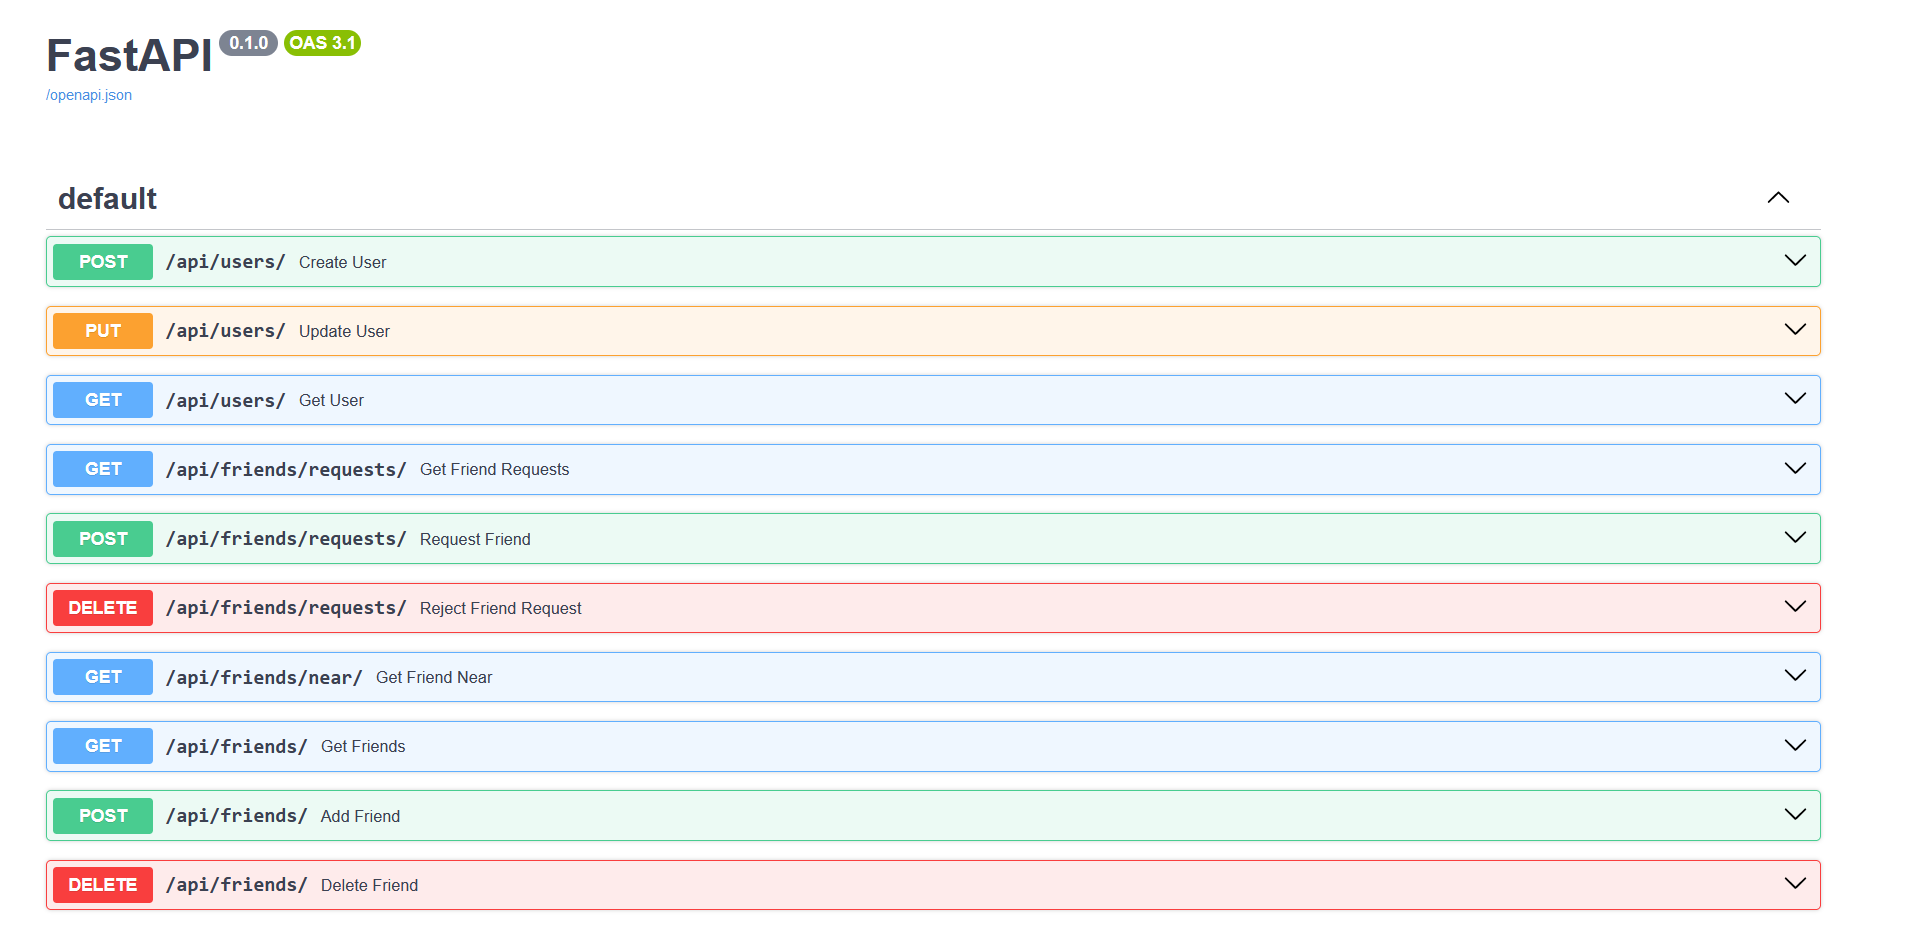This screenshot has width=1906, height=948.
Task: Click /api/friends/ path in Add Friend row
Action: 237,816
